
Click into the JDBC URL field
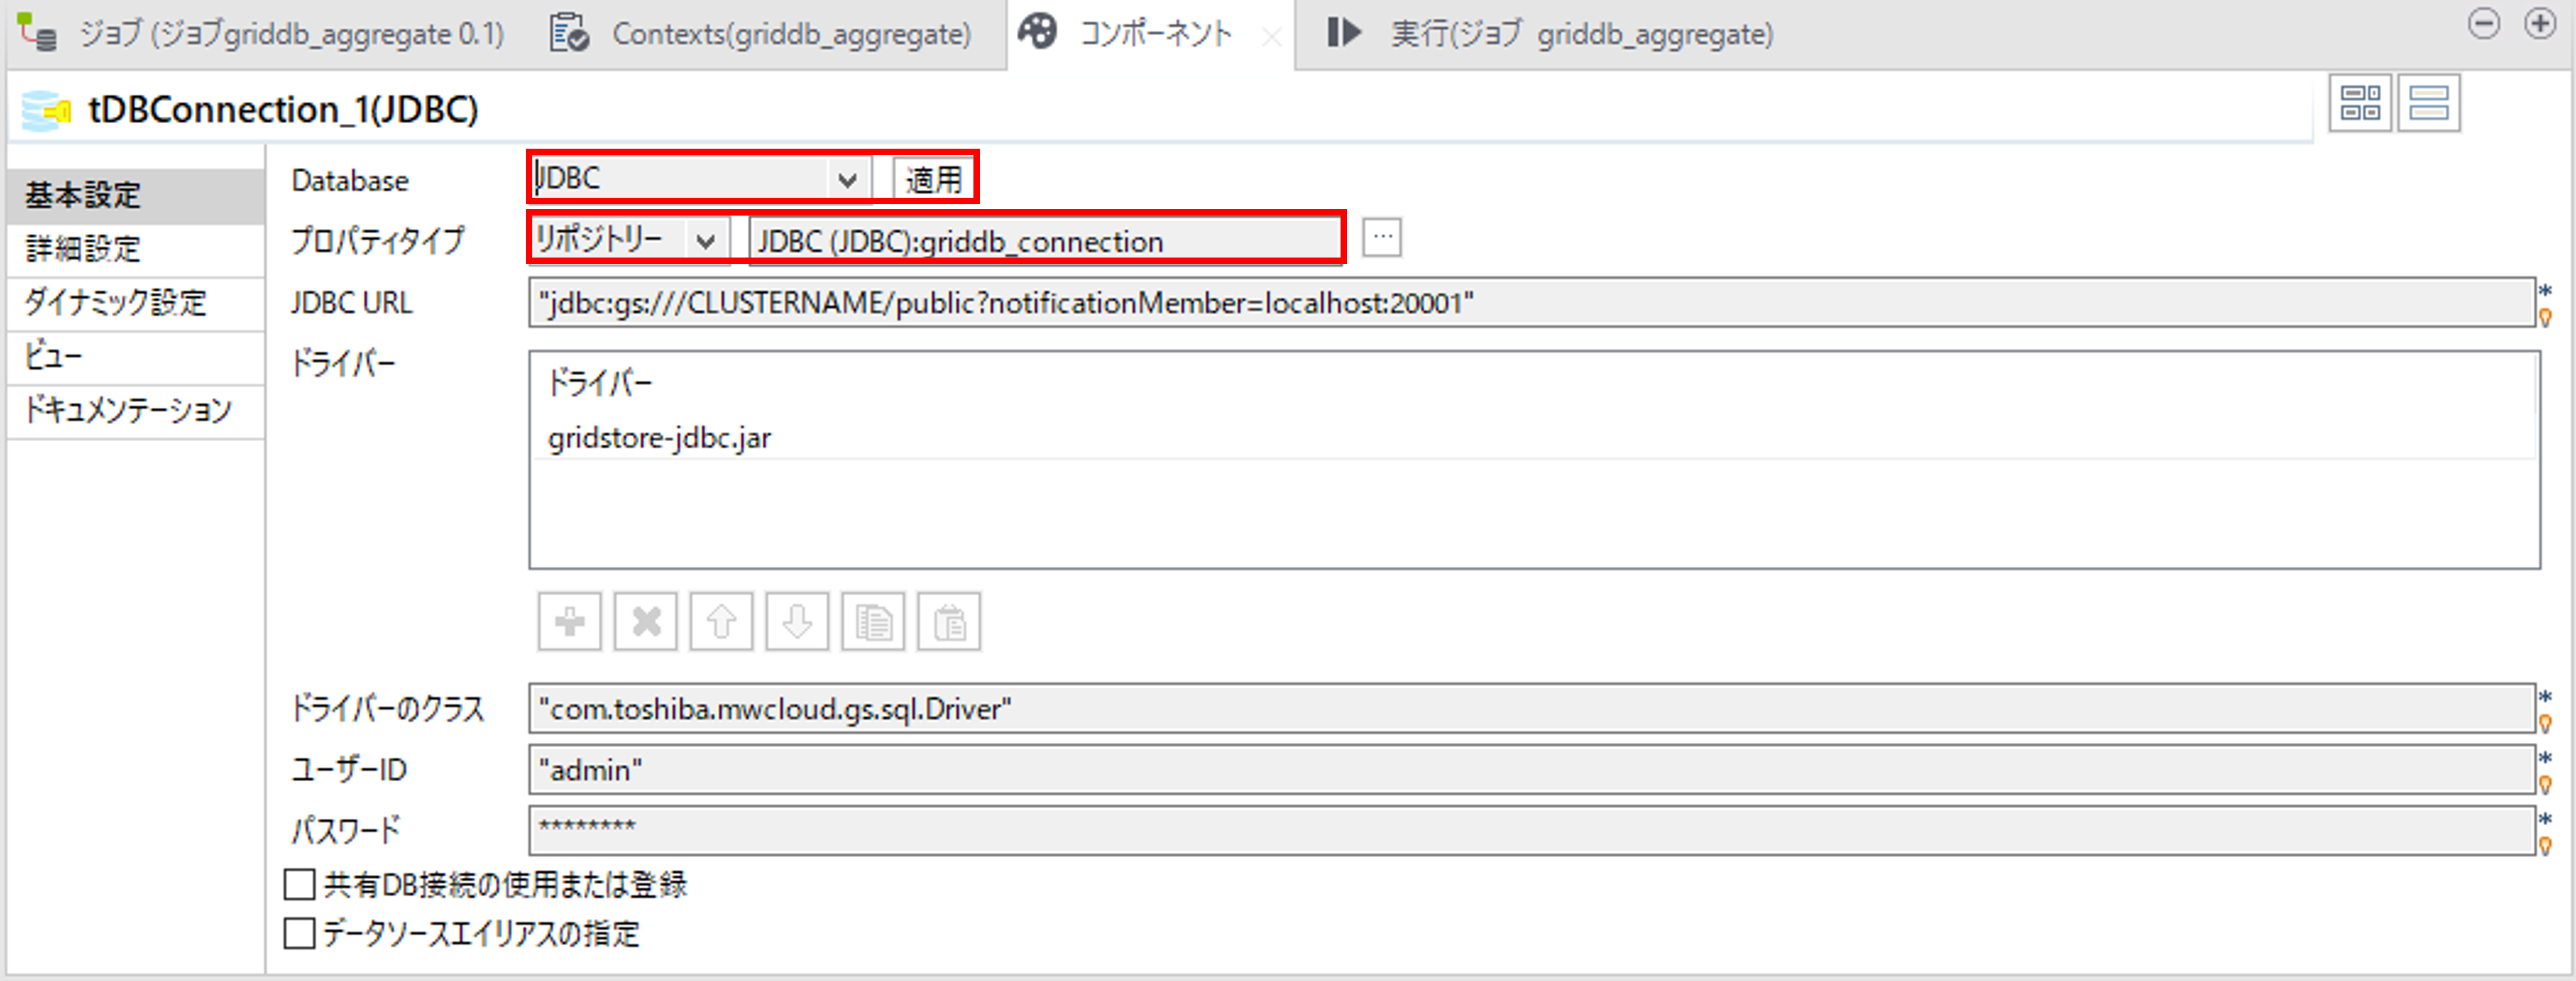1530,303
